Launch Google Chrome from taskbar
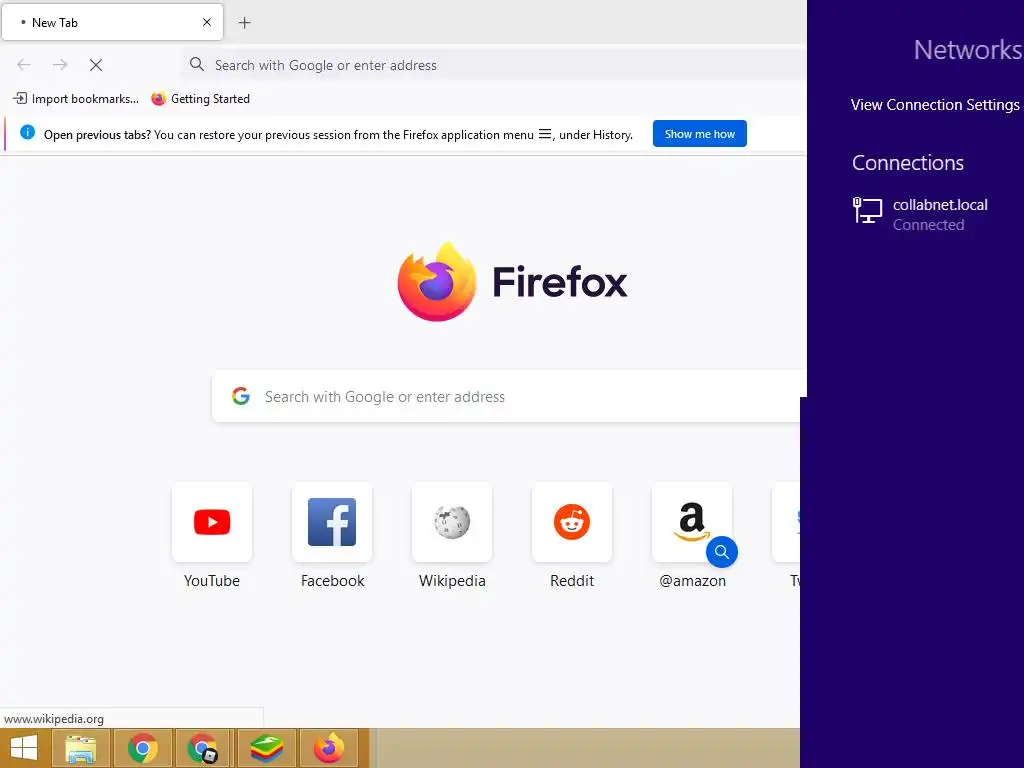 pos(142,748)
